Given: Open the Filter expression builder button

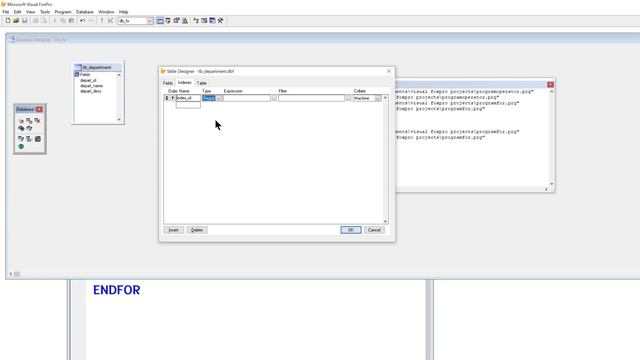Looking at the screenshot, I should click(348, 98).
